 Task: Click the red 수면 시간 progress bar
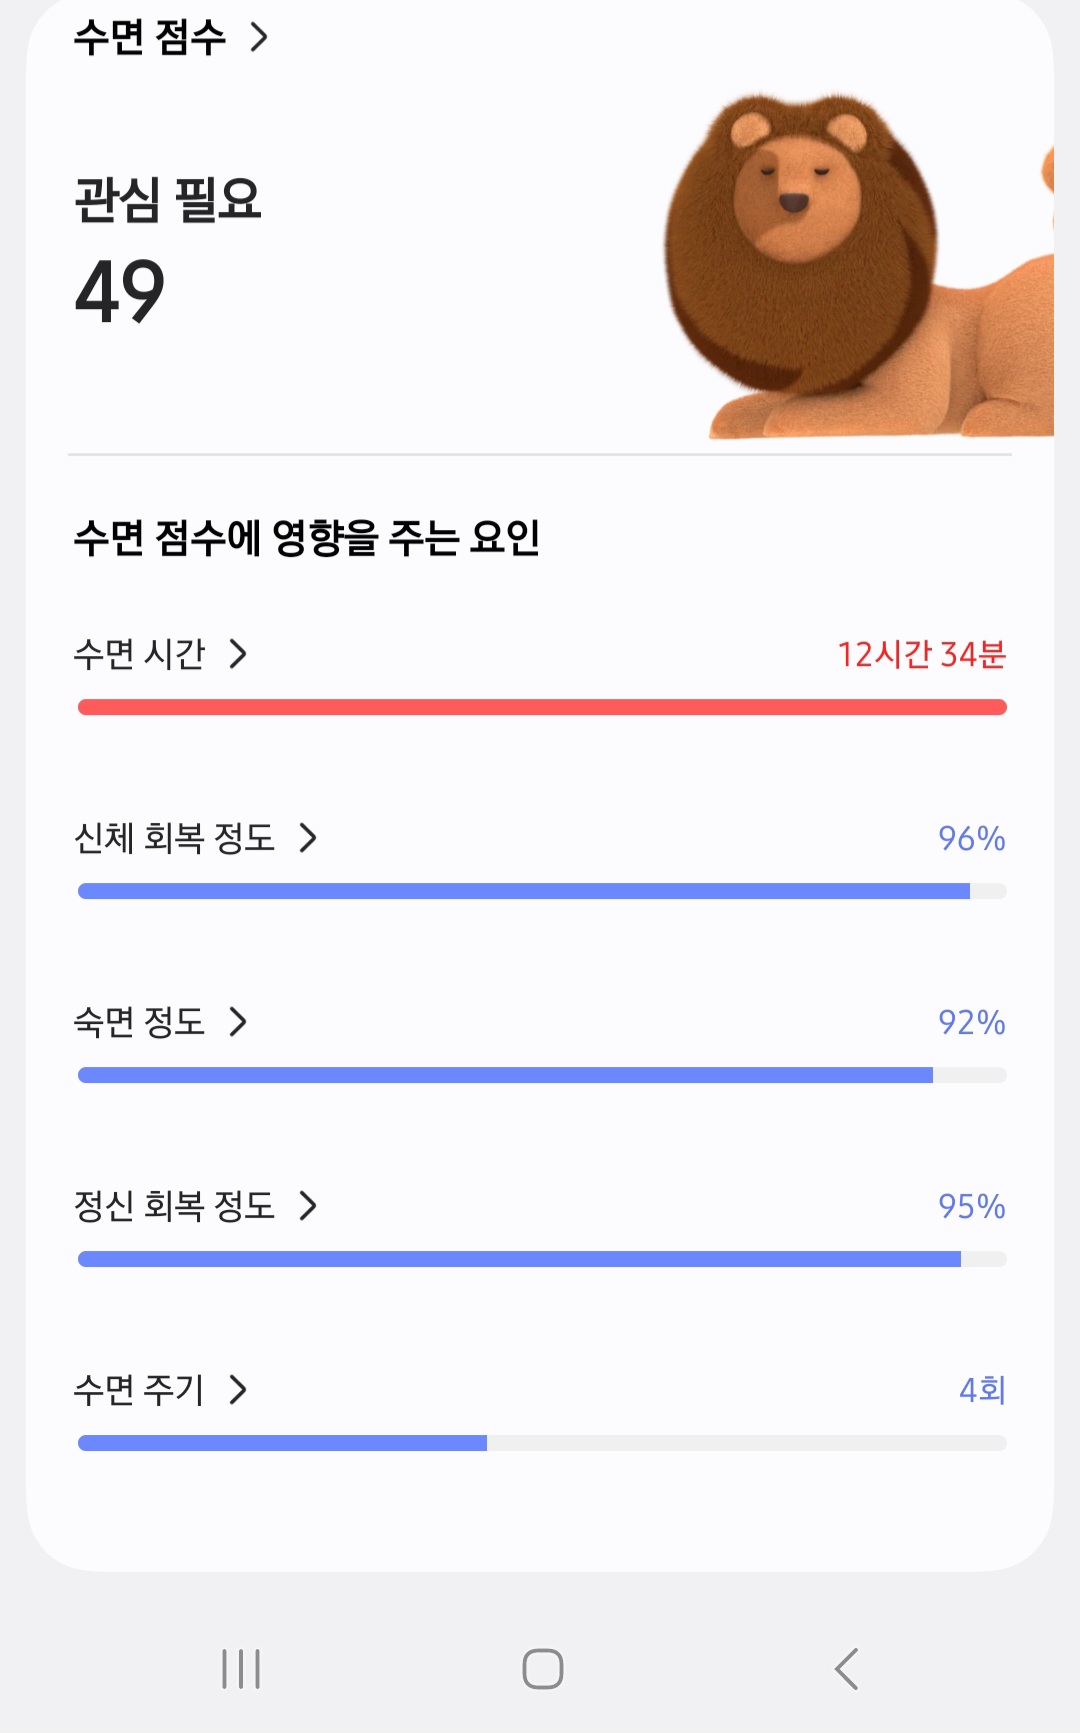[x=542, y=707]
